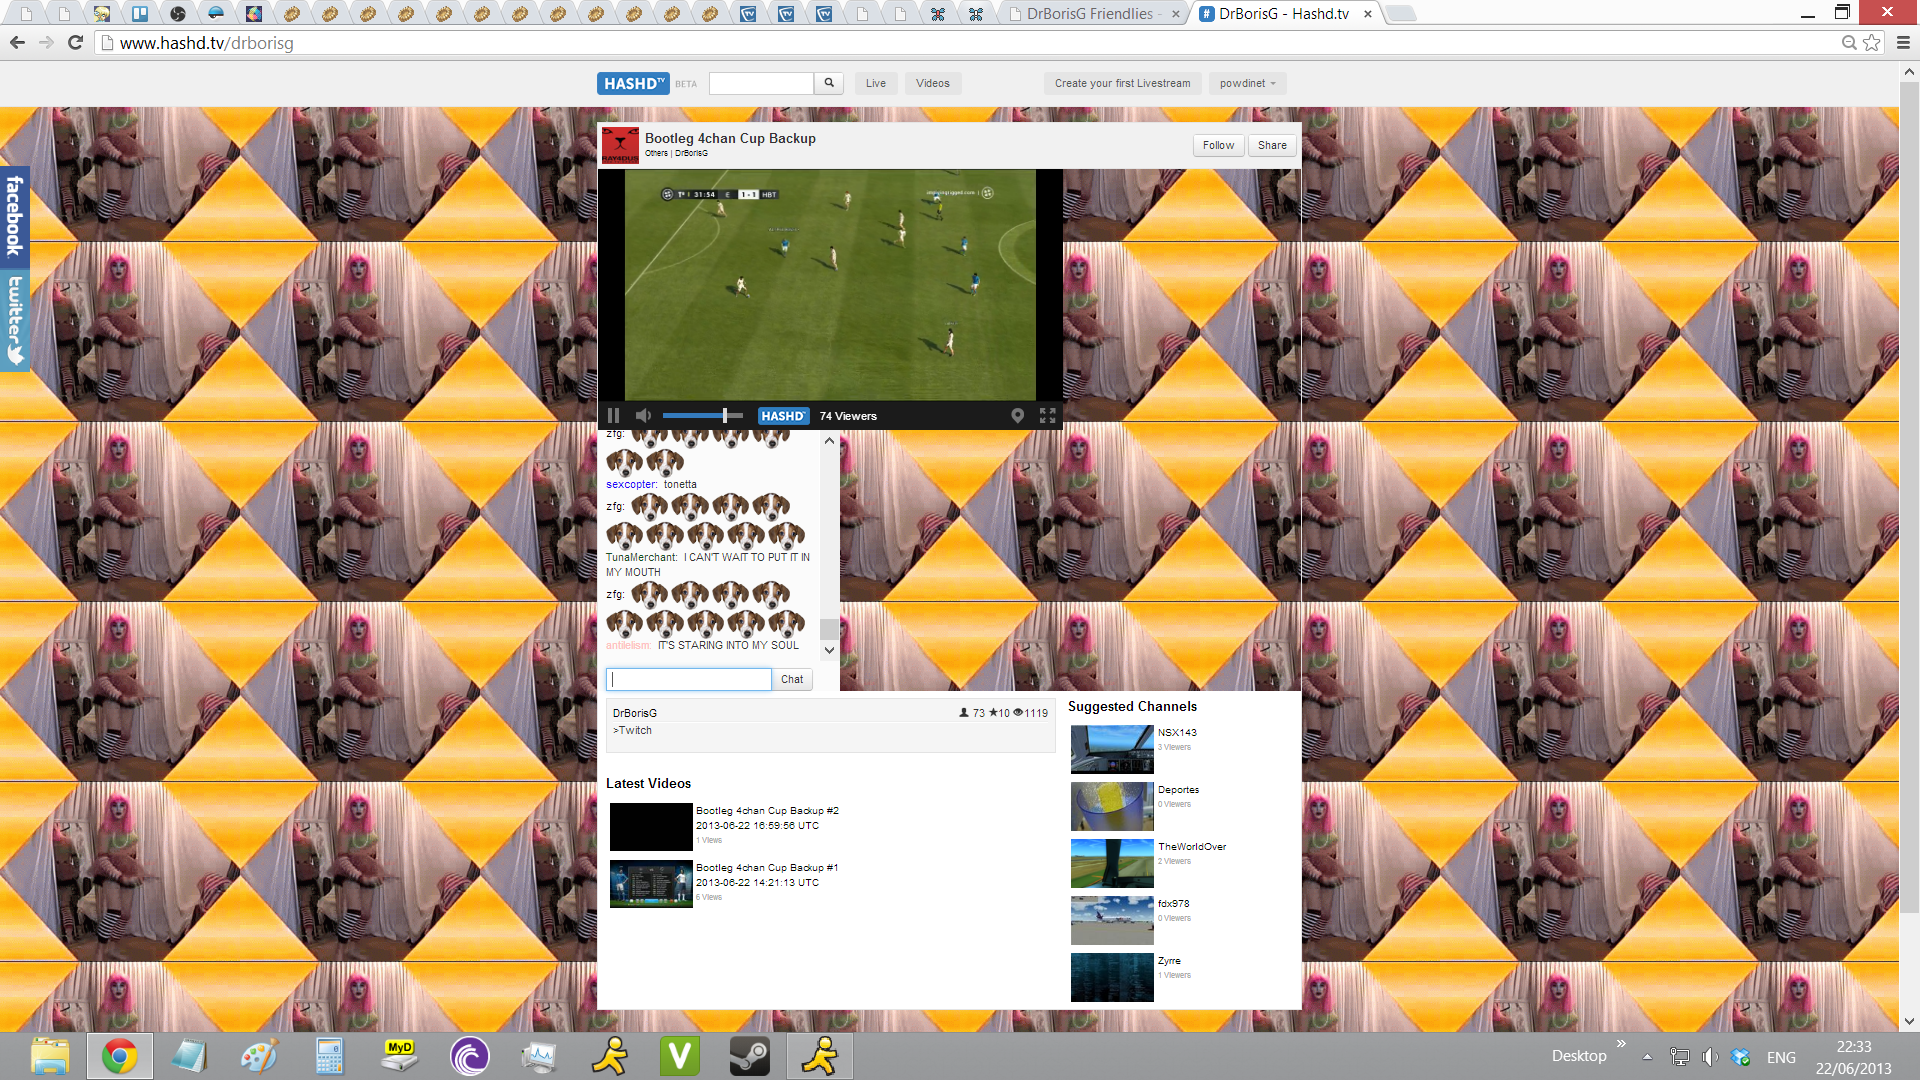Click the TunaMerchant username in chat
The height and width of the screenshot is (1080, 1920).
(641, 557)
